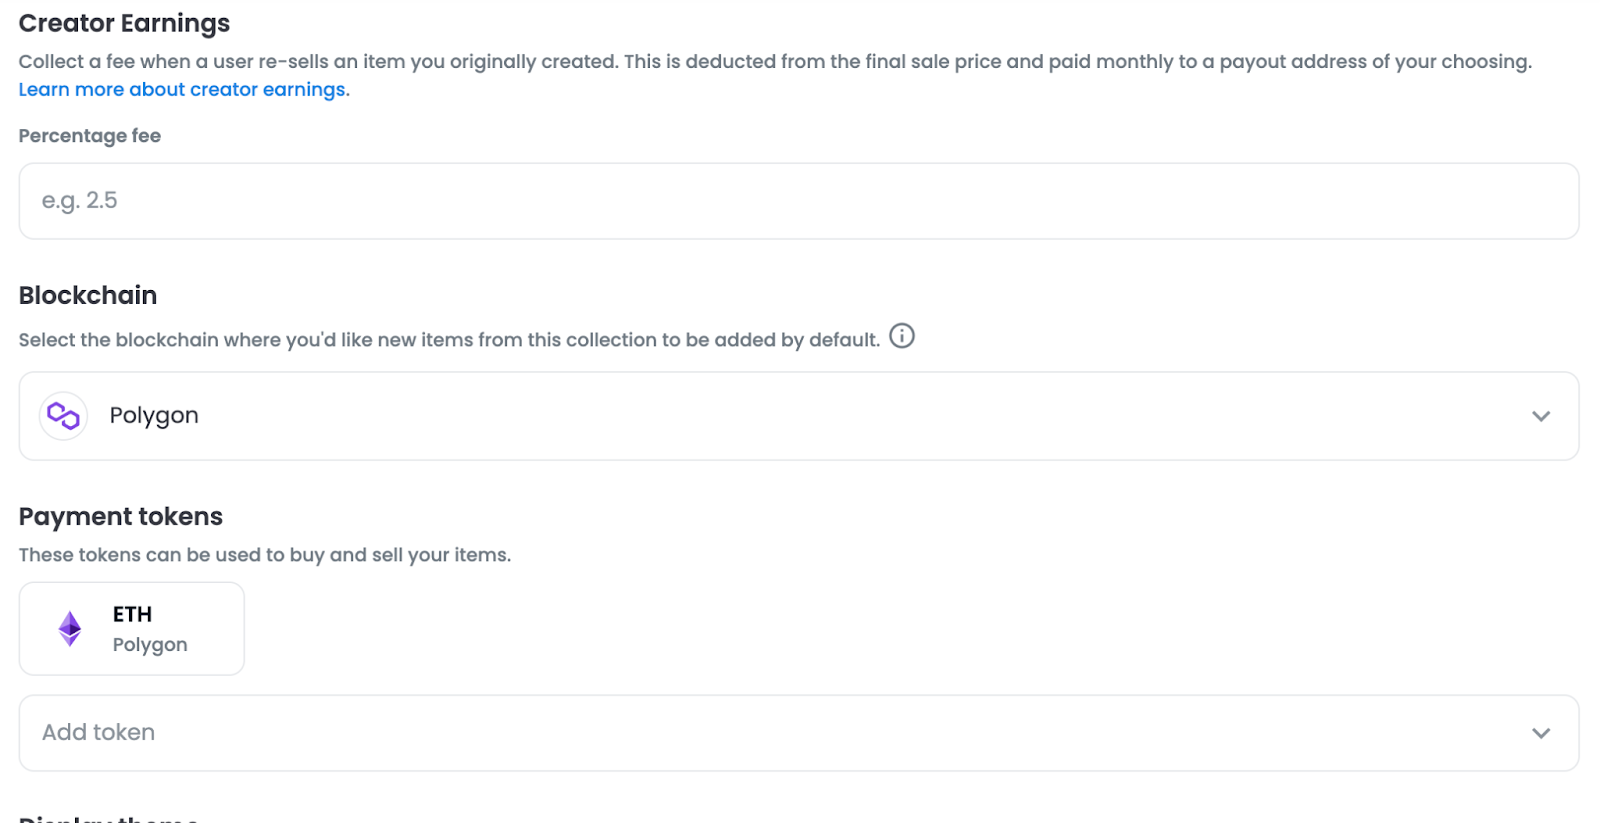Select the ETH Polygon payment token card
The width and height of the screenshot is (1600, 823).
pyautogui.click(x=132, y=629)
